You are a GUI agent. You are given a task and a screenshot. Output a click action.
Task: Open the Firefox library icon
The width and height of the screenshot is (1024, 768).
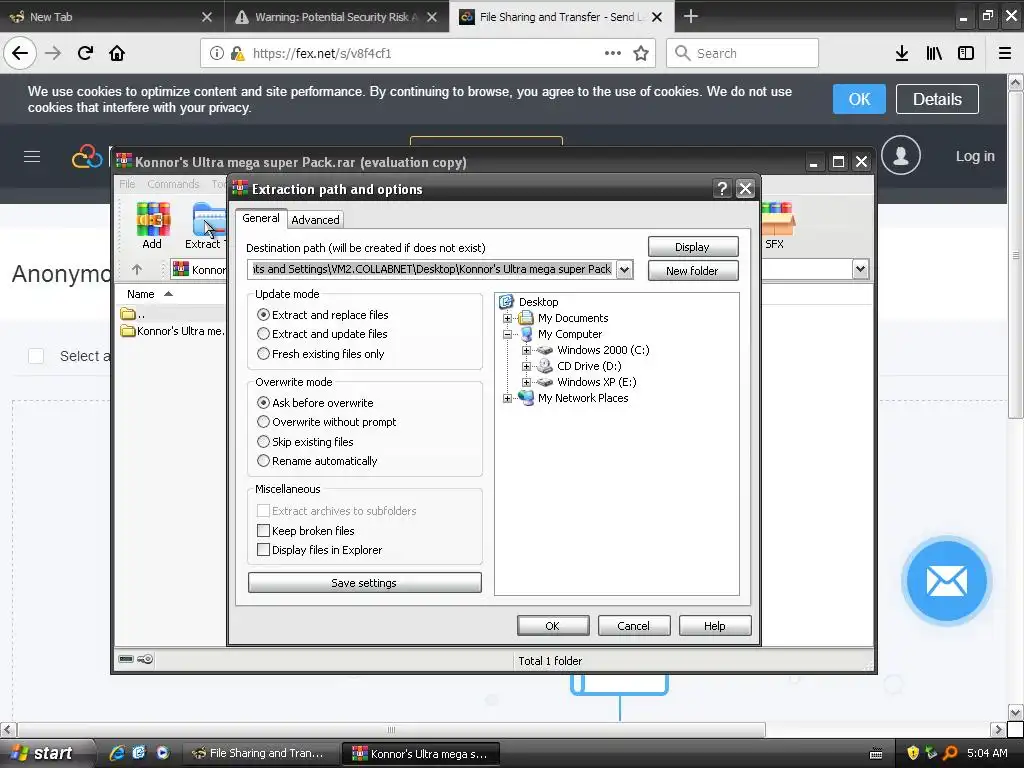click(x=934, y=54)
